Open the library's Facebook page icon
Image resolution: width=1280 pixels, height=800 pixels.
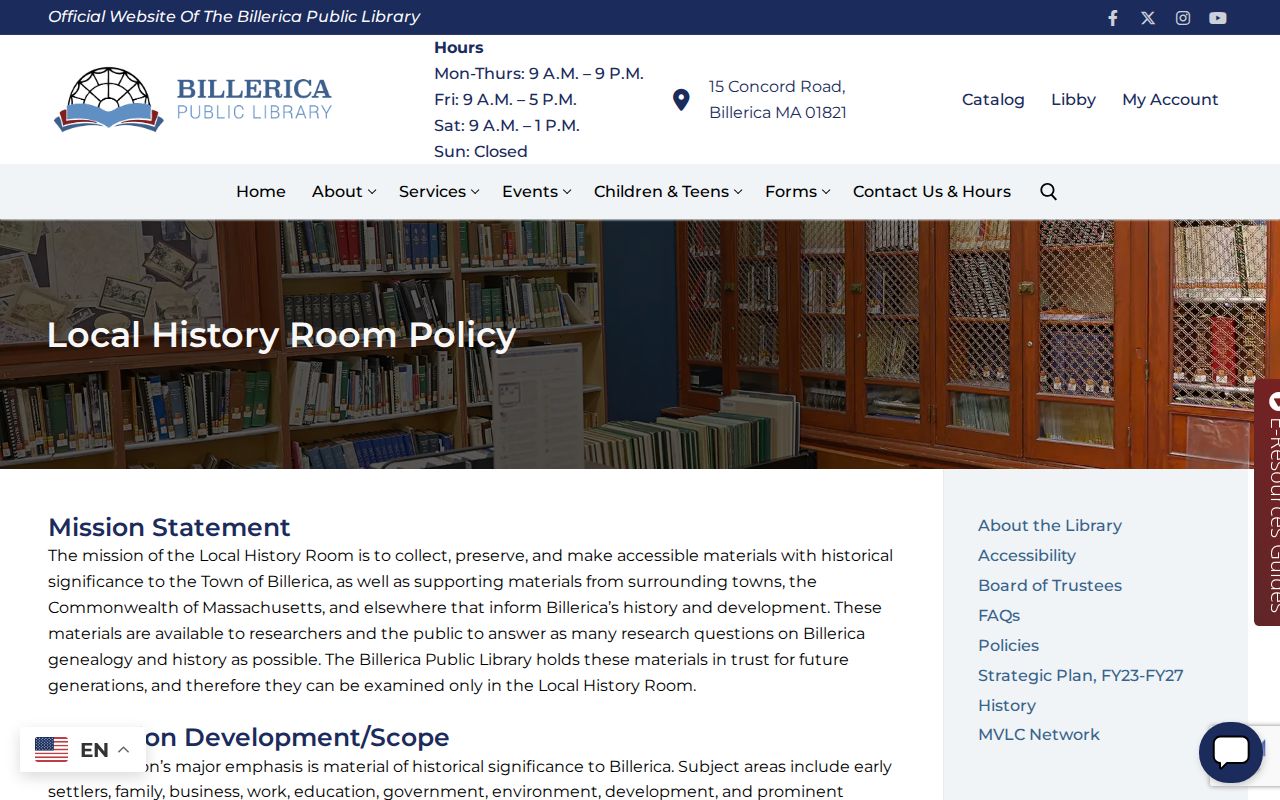[1112, 18]
